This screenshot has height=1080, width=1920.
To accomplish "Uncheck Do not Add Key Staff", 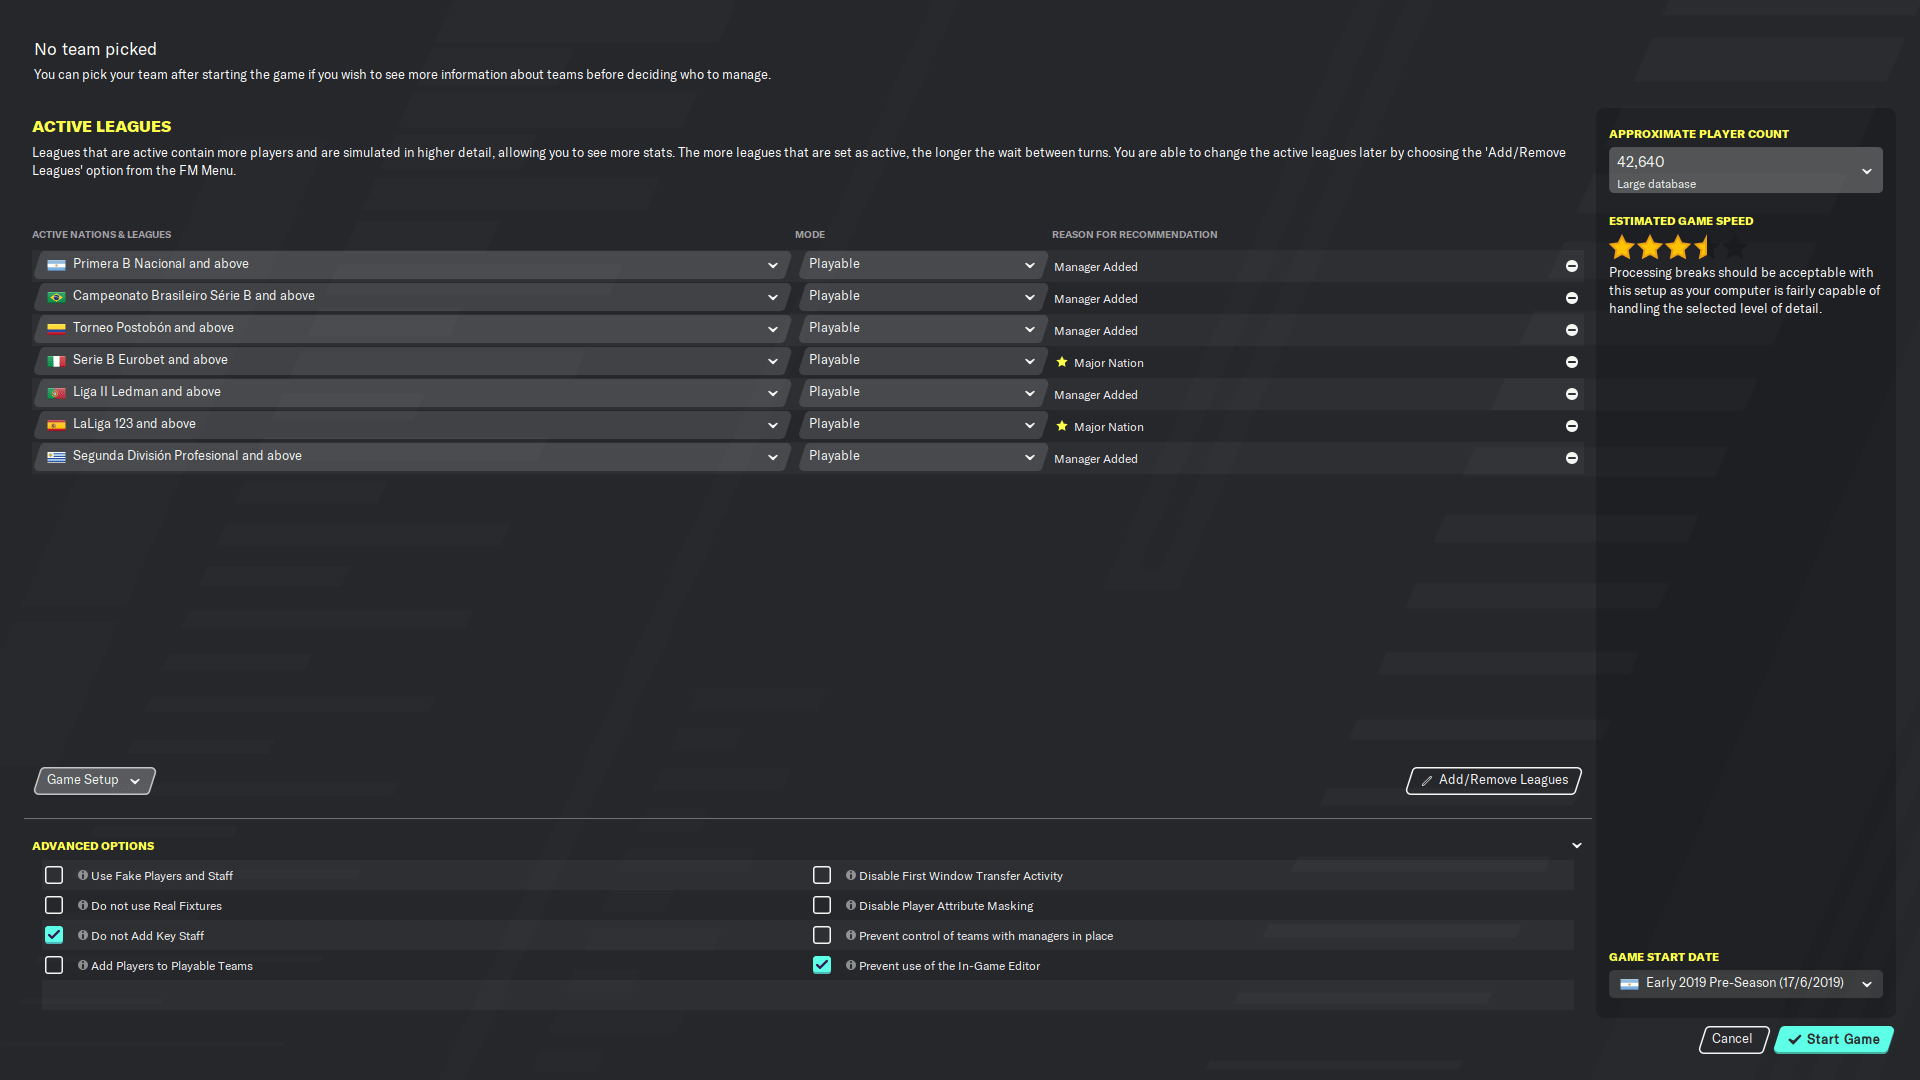I will pyautogui.click(x=54, y=935).
